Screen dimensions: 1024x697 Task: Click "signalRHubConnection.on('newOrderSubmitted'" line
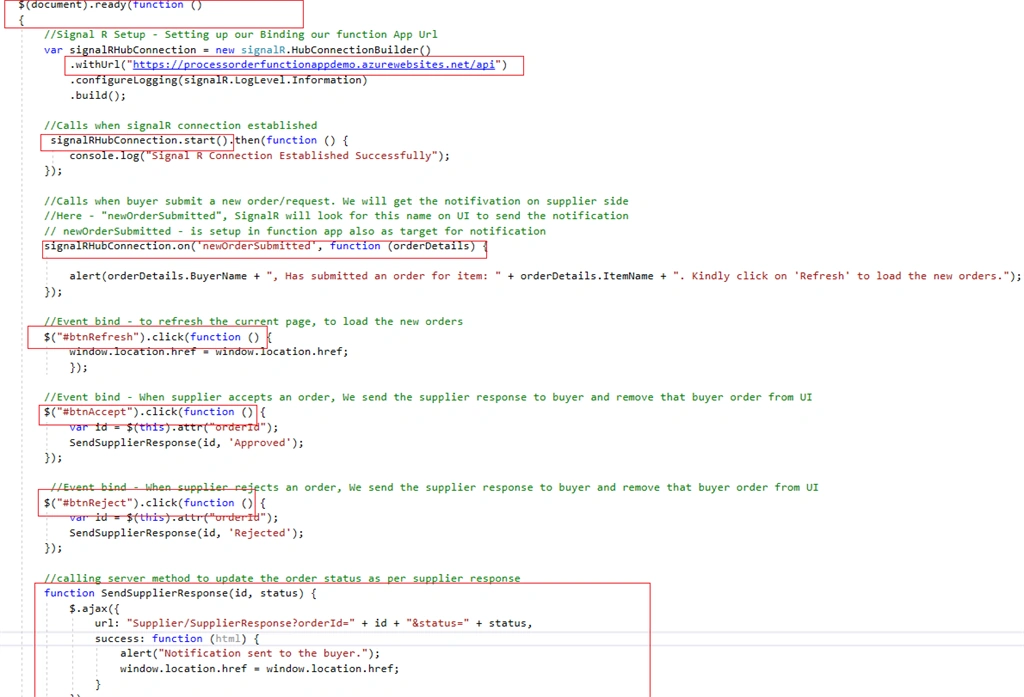pos(266,246)
